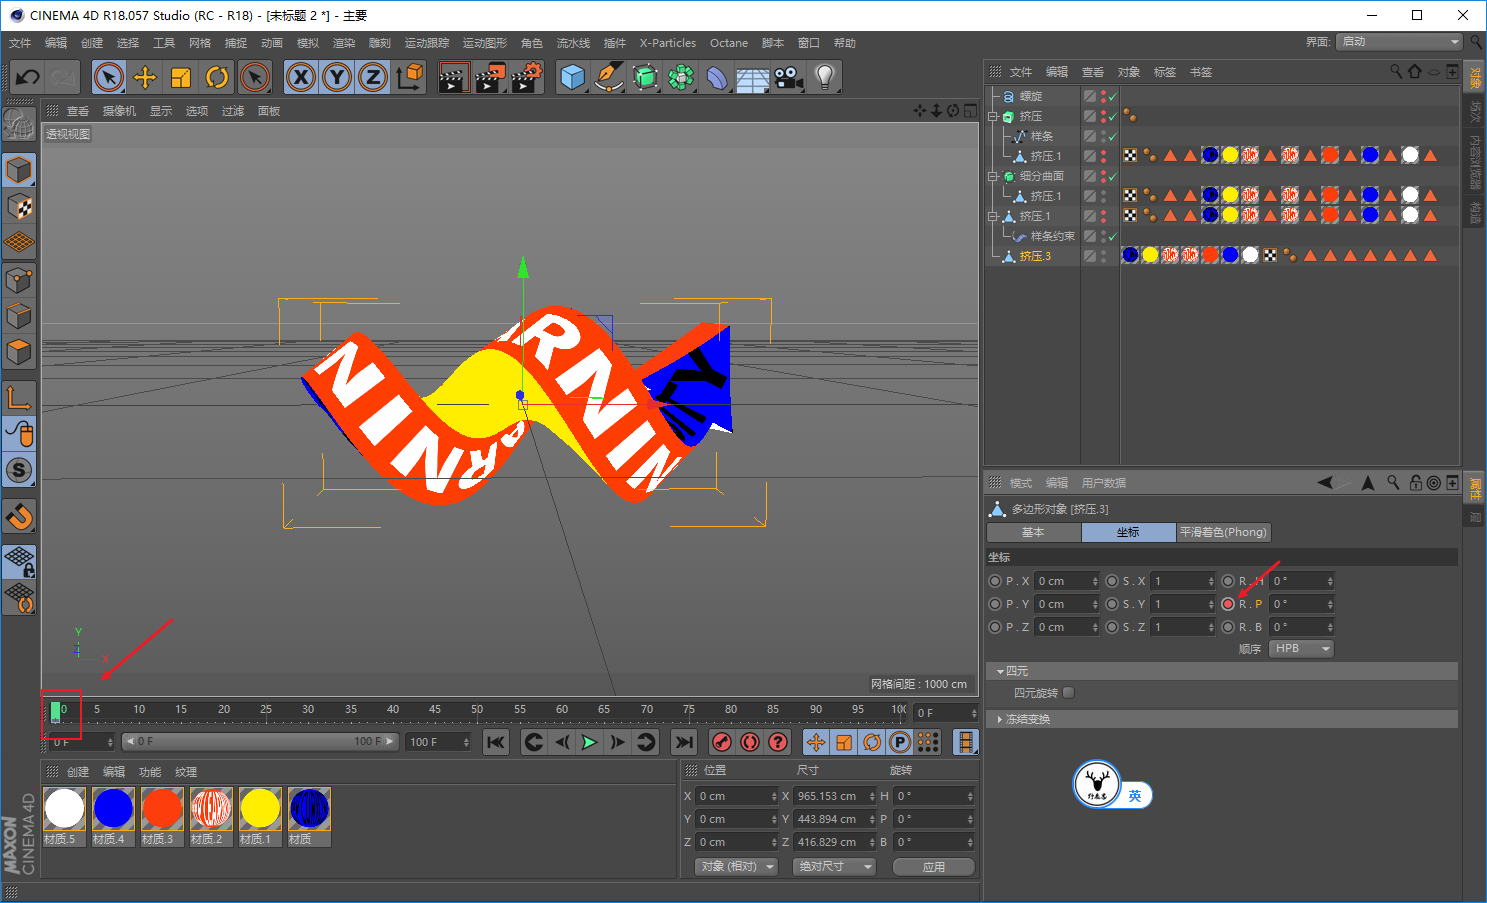Select the Scale tool in top toolbar

coord(181,77)
